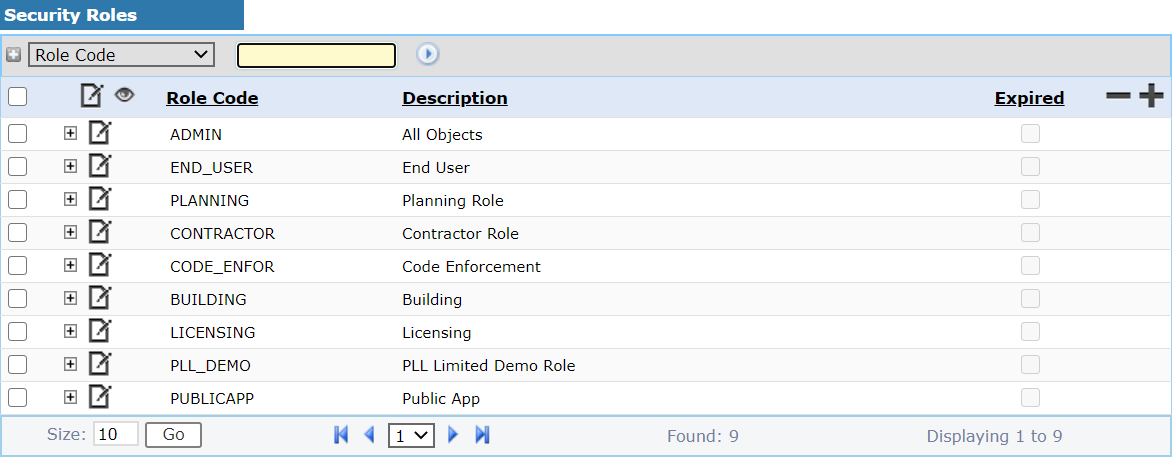Click the edit icon for the PLANNING row
The width and height of the screenshot is (1172, 457).
coord(99,199)
